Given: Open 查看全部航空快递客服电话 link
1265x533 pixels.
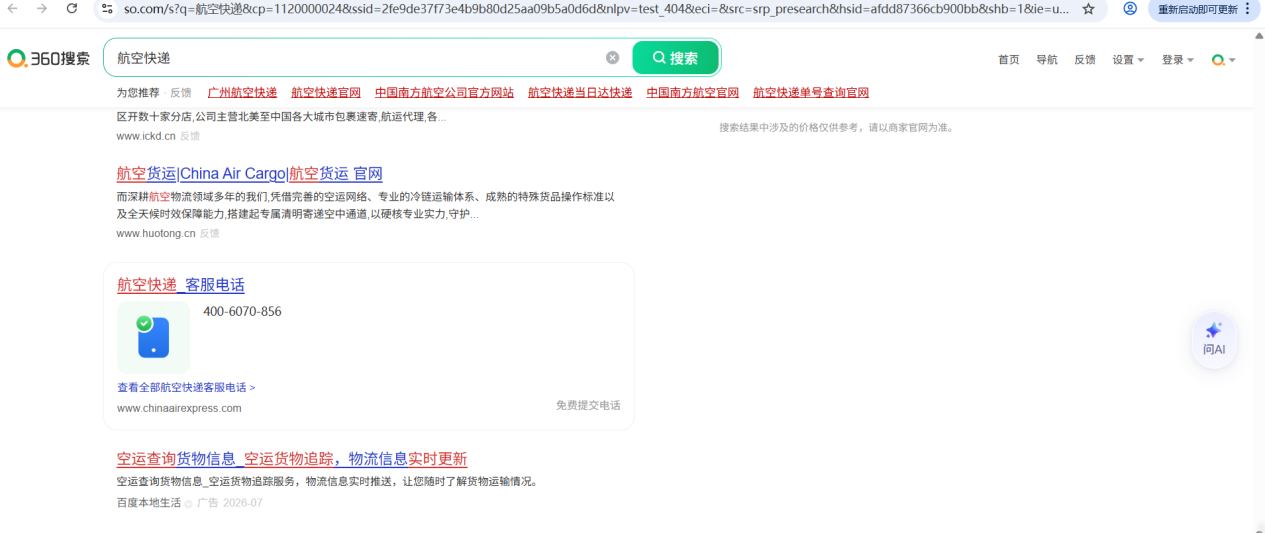Looking at the screenshot, I should click(x=186, y=387).
